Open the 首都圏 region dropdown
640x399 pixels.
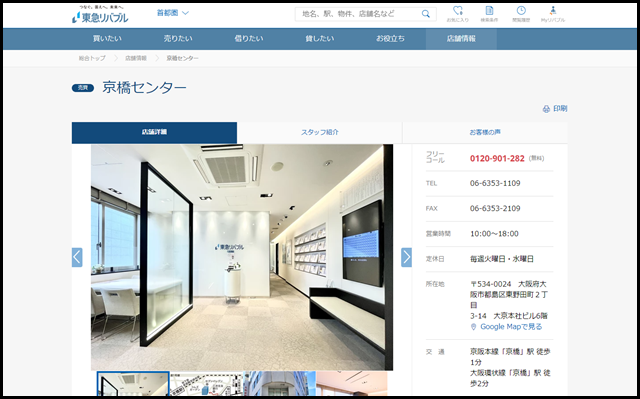pos(173,13)
